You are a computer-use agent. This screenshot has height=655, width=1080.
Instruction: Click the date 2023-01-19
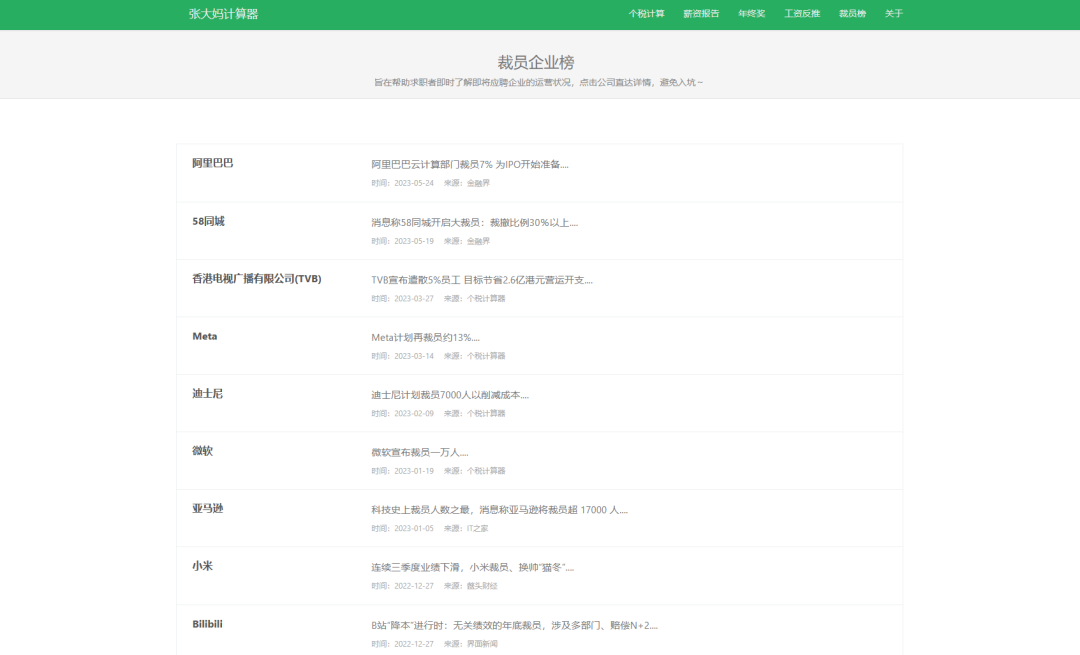(x=414, y=471)
